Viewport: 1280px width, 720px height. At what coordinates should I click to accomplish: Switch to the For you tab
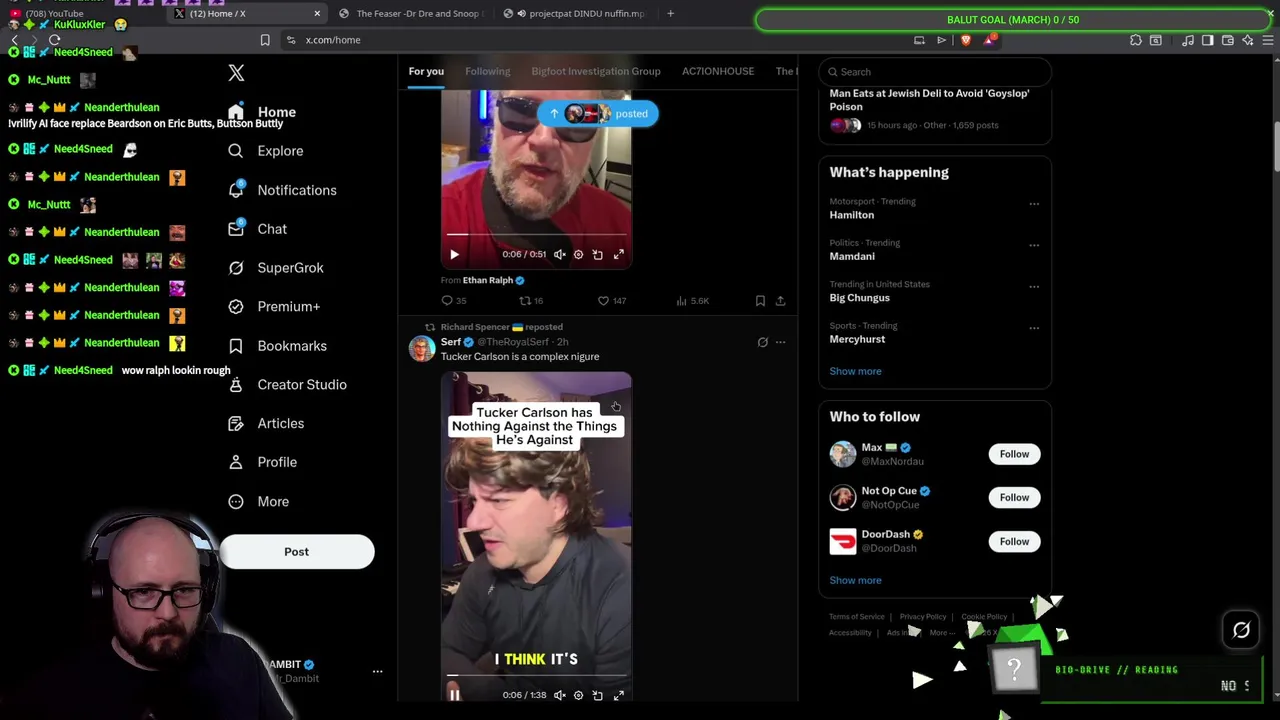[426, 71]
